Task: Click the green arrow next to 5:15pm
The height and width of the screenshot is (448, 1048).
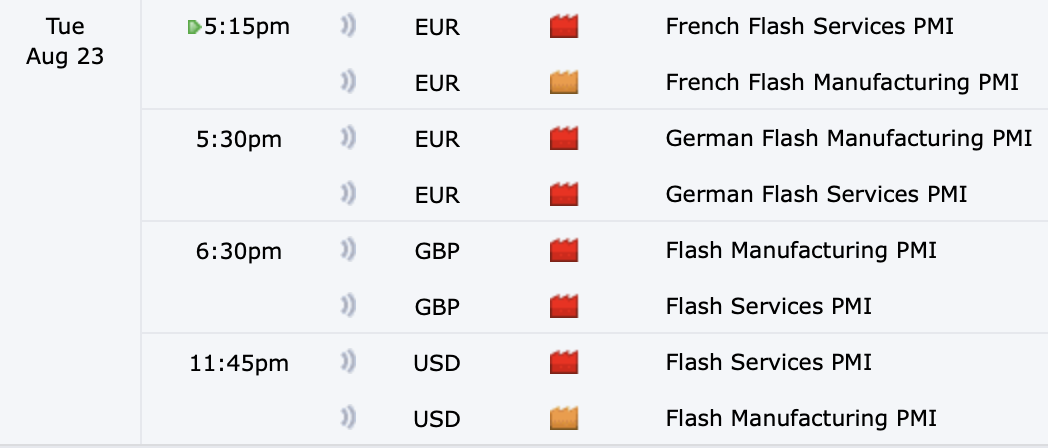Action: pos(194,28)
